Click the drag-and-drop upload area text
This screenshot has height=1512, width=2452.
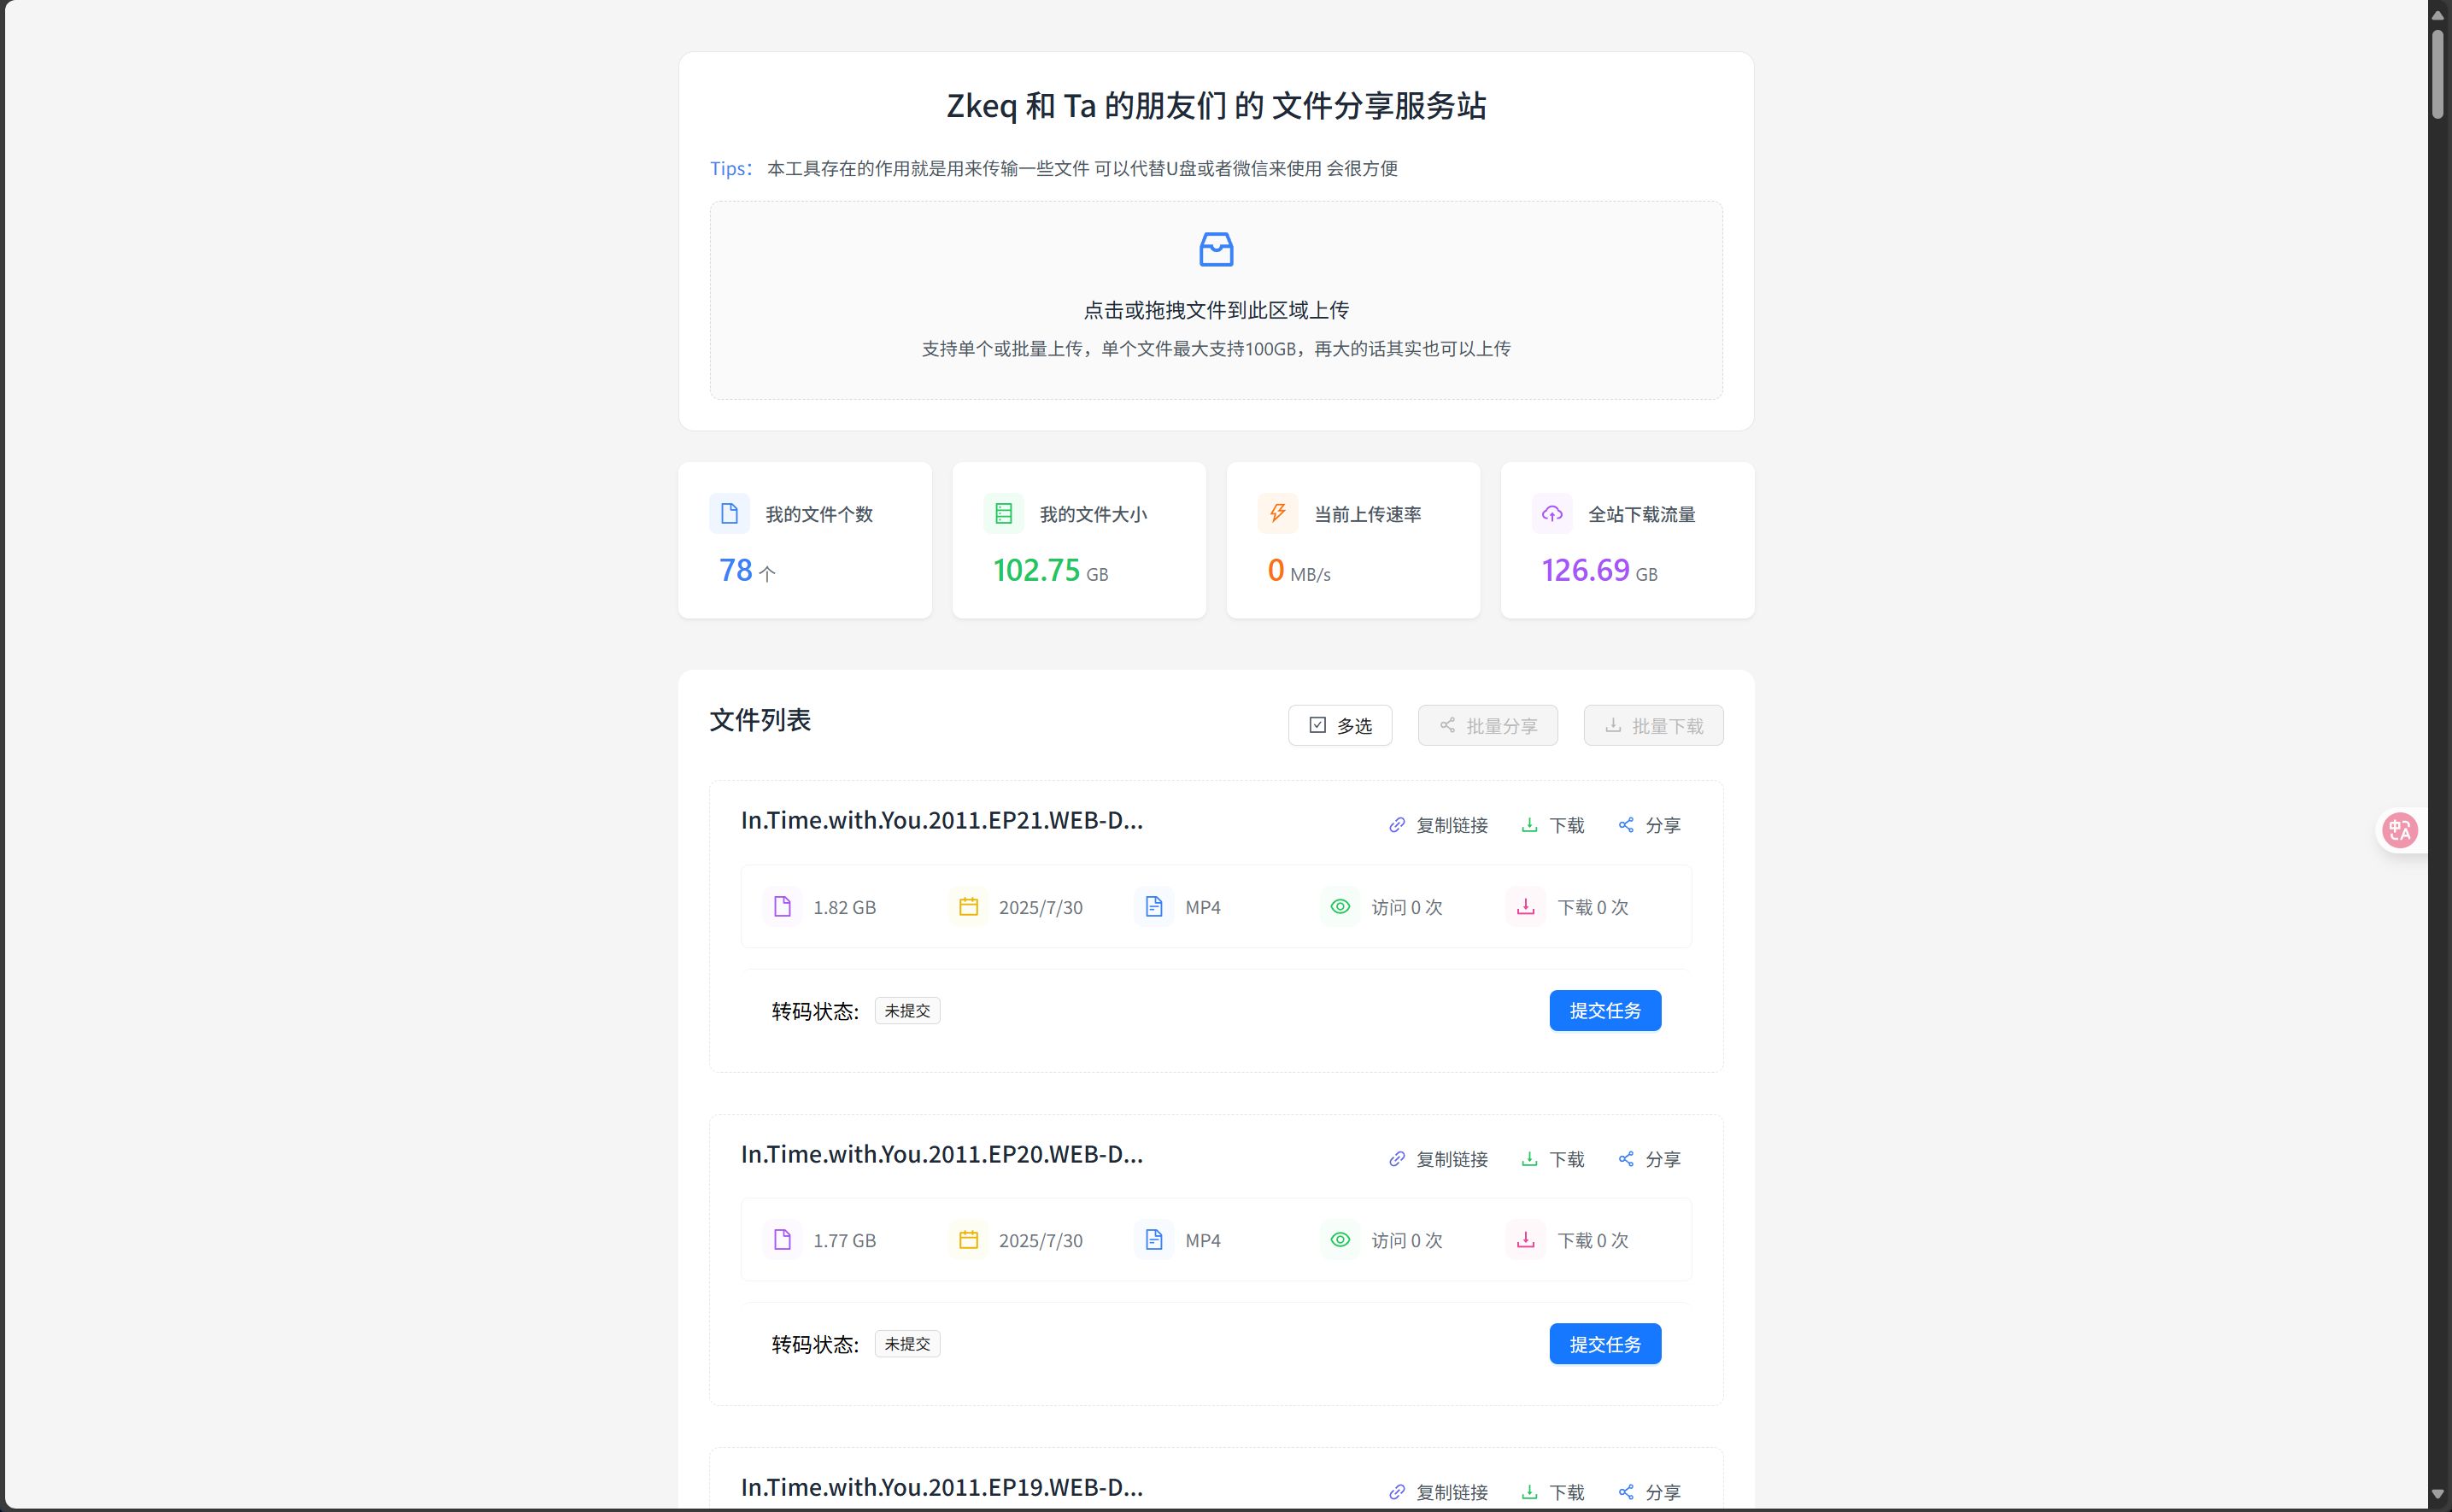[1216, 310]
